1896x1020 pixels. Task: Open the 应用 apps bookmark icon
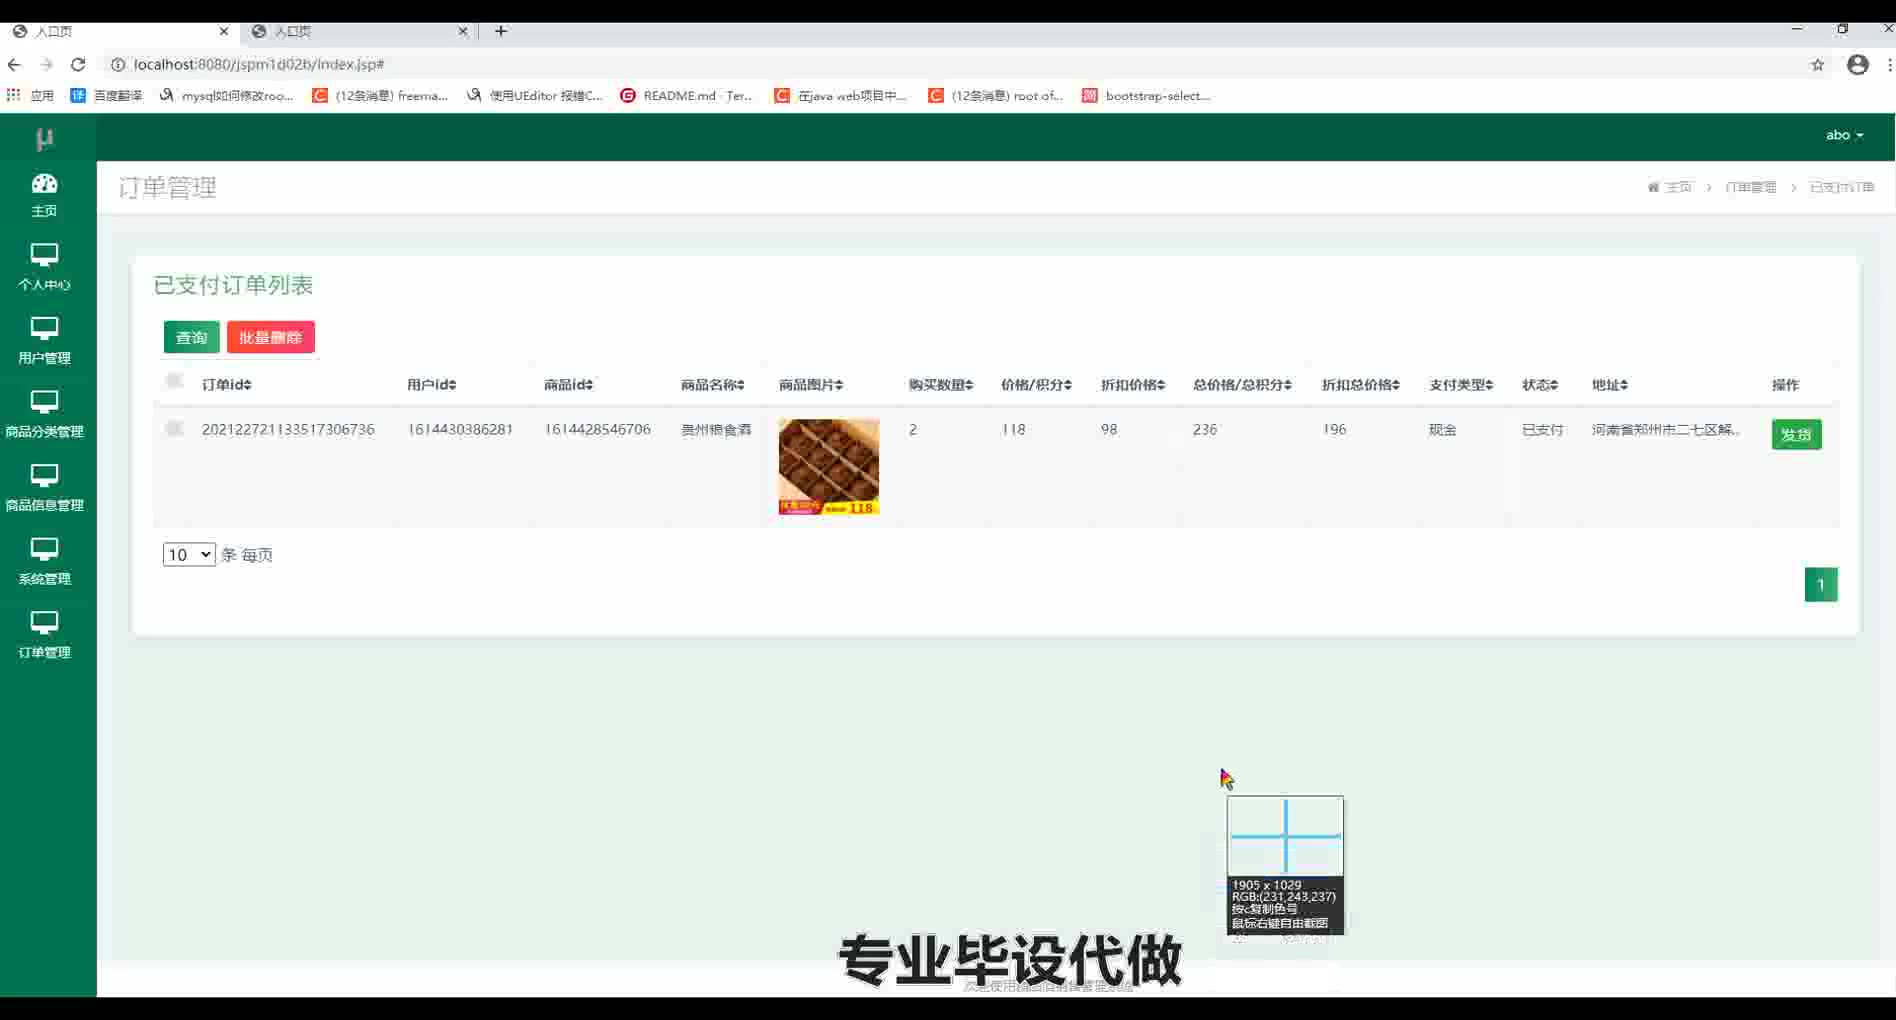30,95
